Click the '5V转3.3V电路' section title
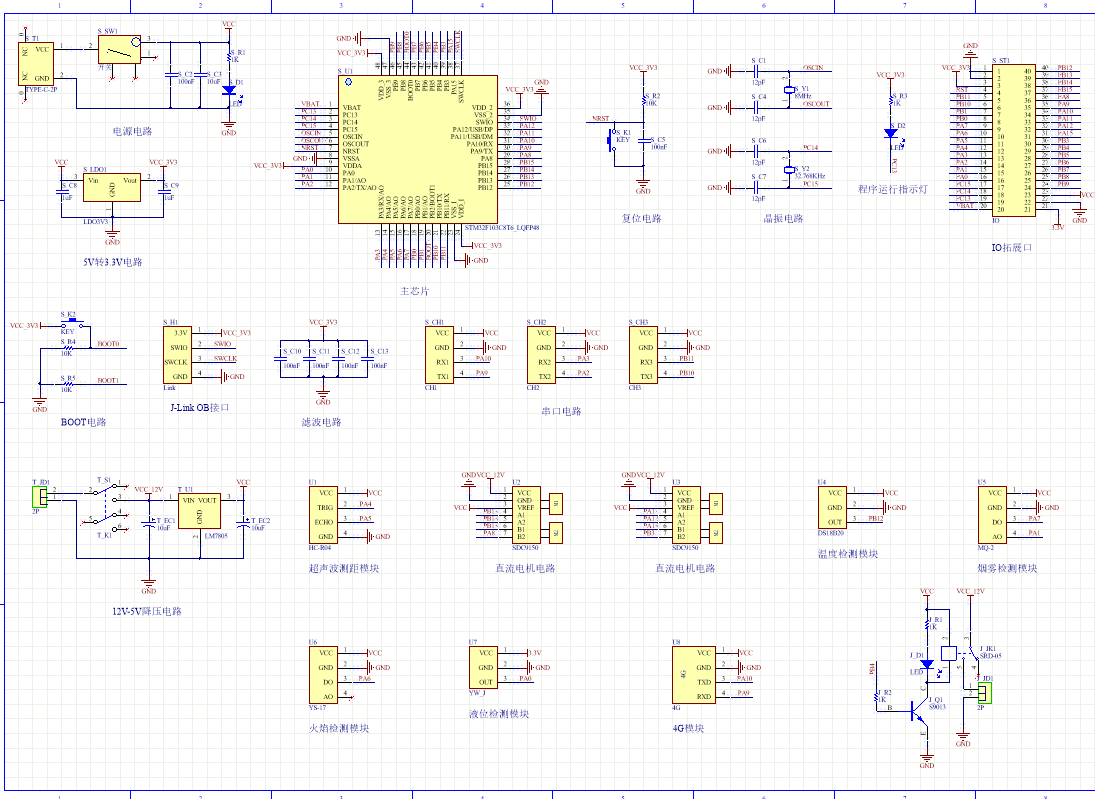This screenshot has height=799, width=1095. [x=112, y=262]
